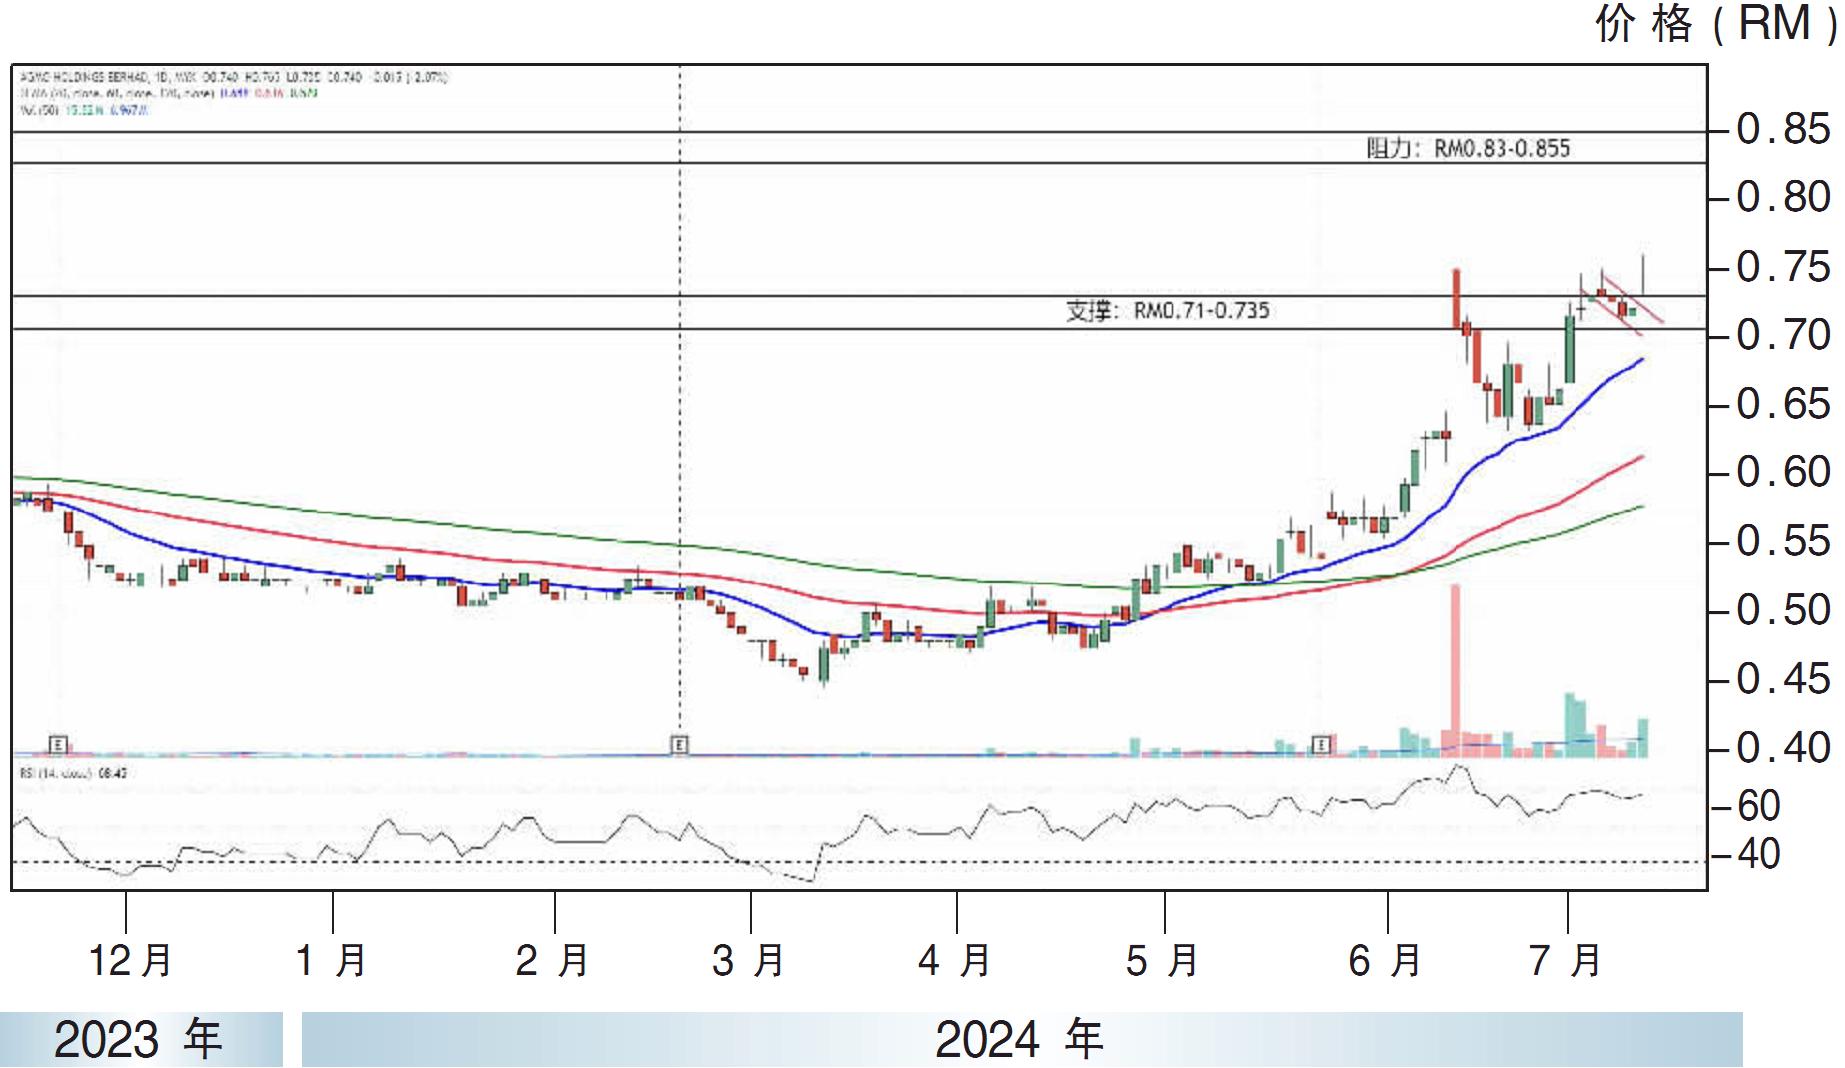This screenshot has height=1068, width=1845.
Task: Click the tall green volume bar at start of July
Action: point(1569,724)
